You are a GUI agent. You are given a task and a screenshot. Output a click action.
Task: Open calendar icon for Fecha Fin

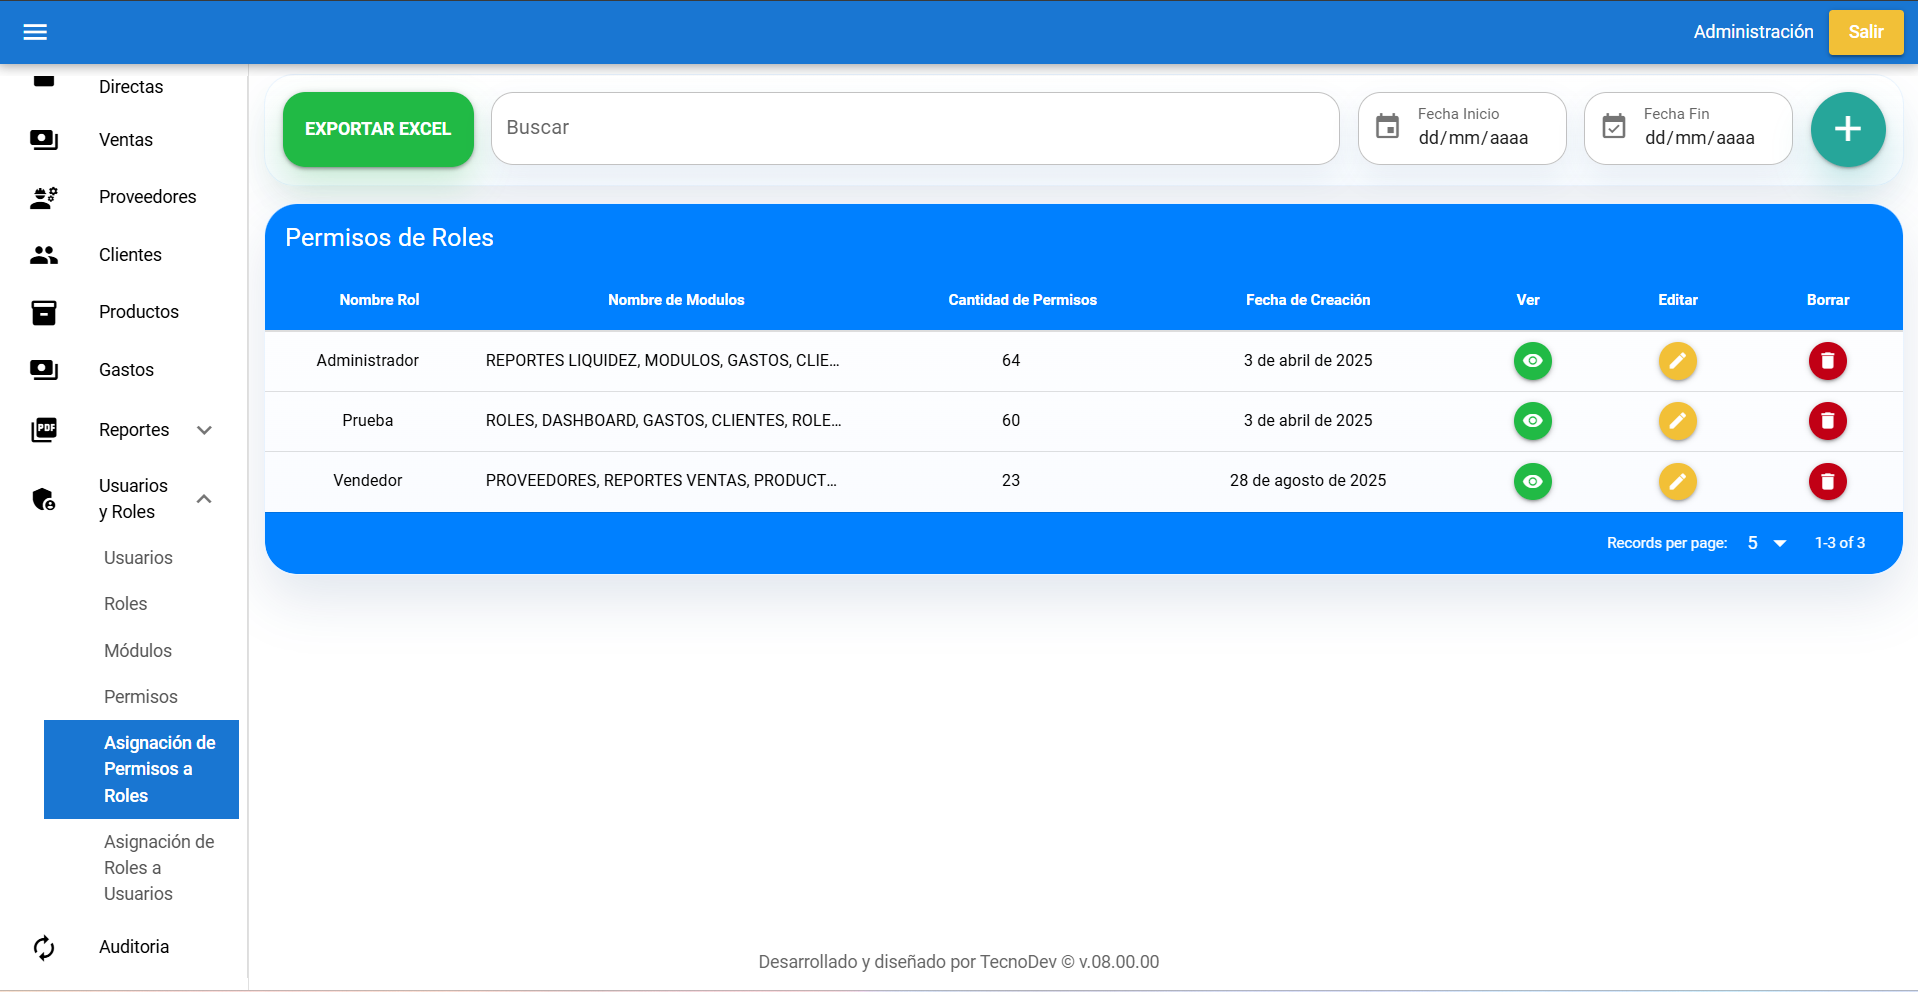click(1613, 127)
